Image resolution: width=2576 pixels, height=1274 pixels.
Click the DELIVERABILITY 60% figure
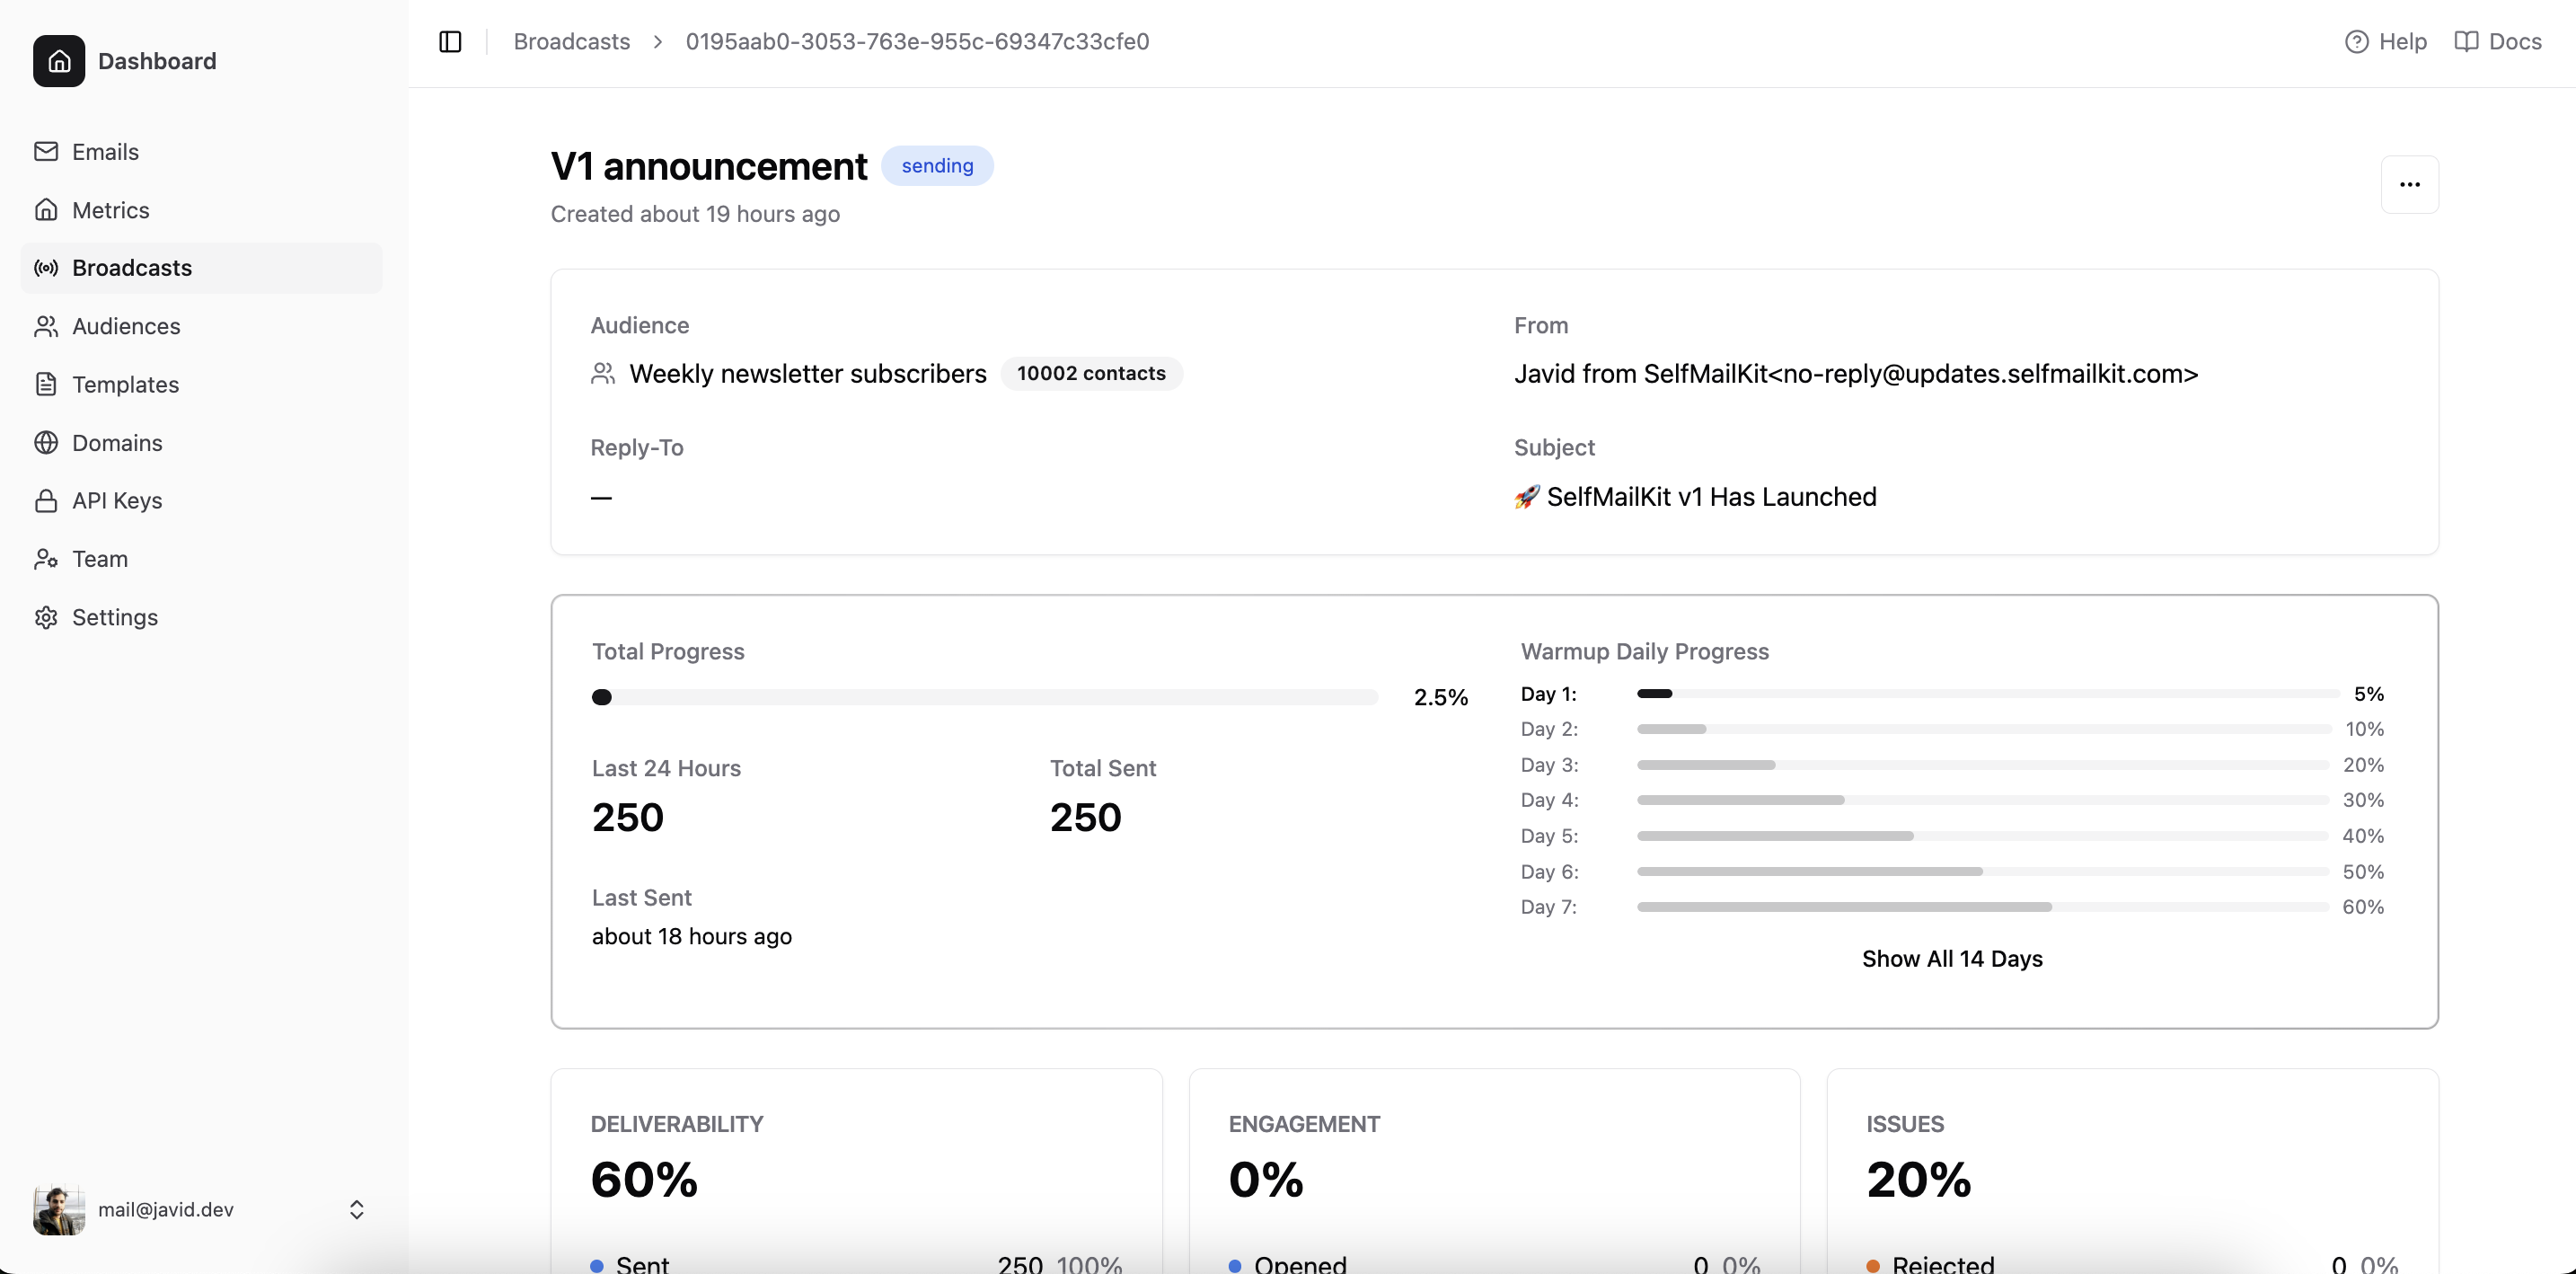645,1179
